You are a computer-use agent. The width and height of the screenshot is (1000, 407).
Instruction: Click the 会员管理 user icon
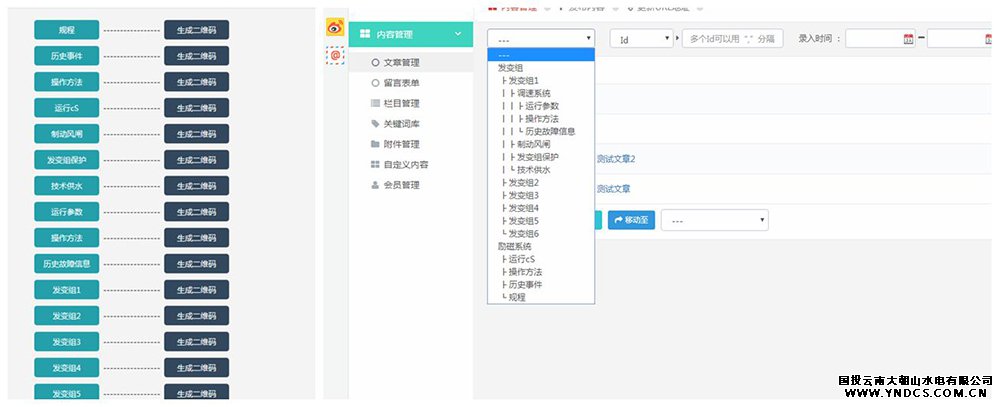tap(375, 185)
